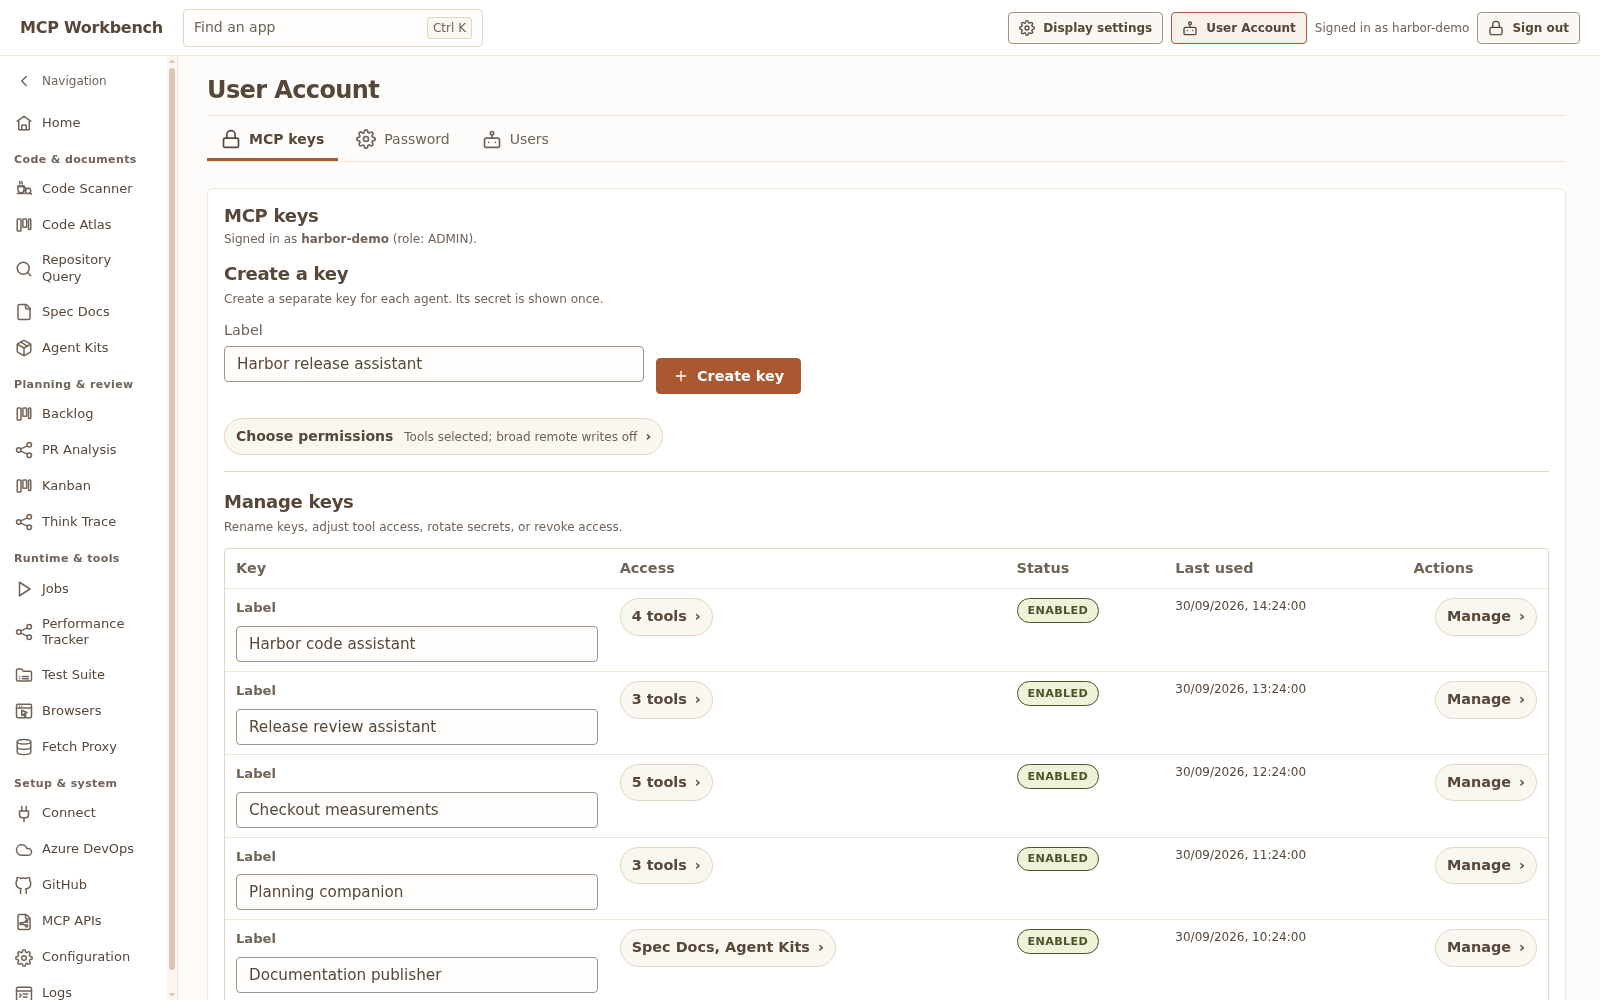Open Display settings in the header

pos(1085,28)
